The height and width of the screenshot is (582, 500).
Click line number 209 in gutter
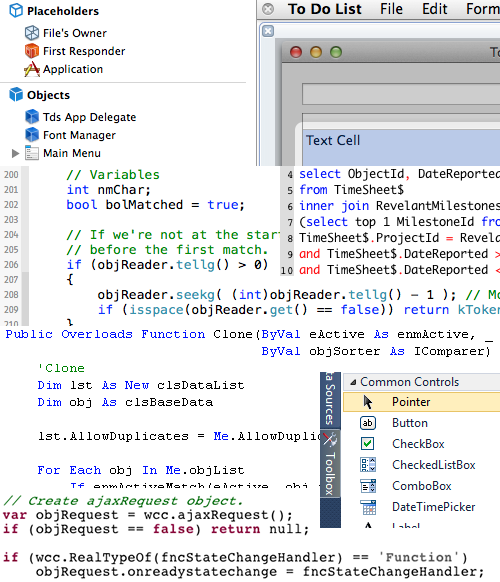11,310
